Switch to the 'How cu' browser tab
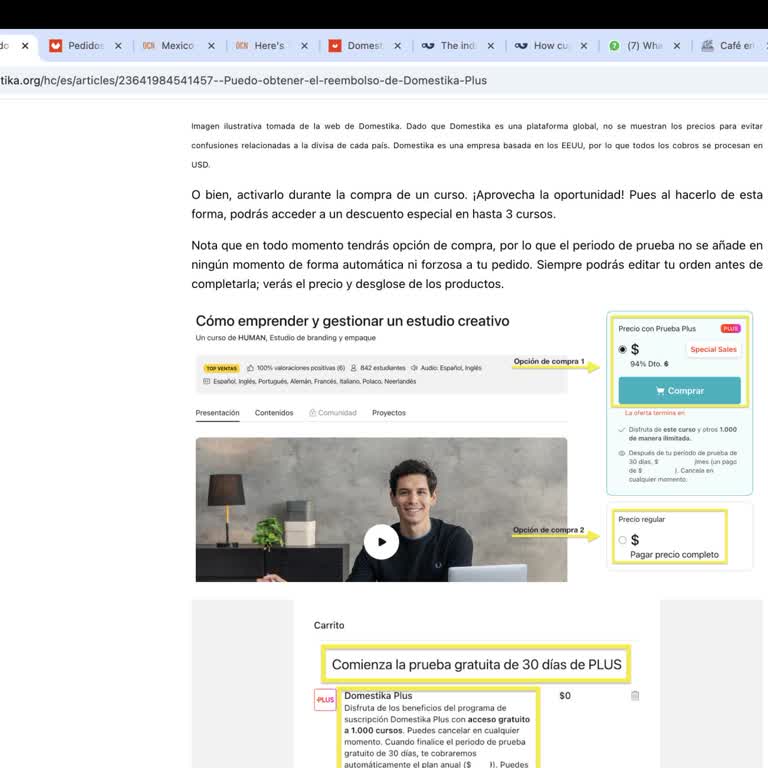 tap(551, 46)
